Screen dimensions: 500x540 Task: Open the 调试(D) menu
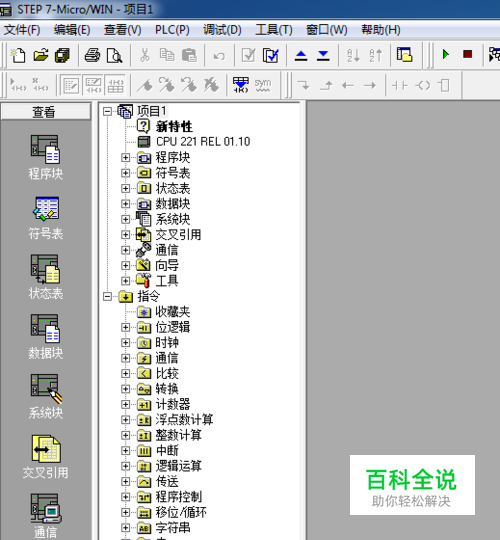pos(222,30)
